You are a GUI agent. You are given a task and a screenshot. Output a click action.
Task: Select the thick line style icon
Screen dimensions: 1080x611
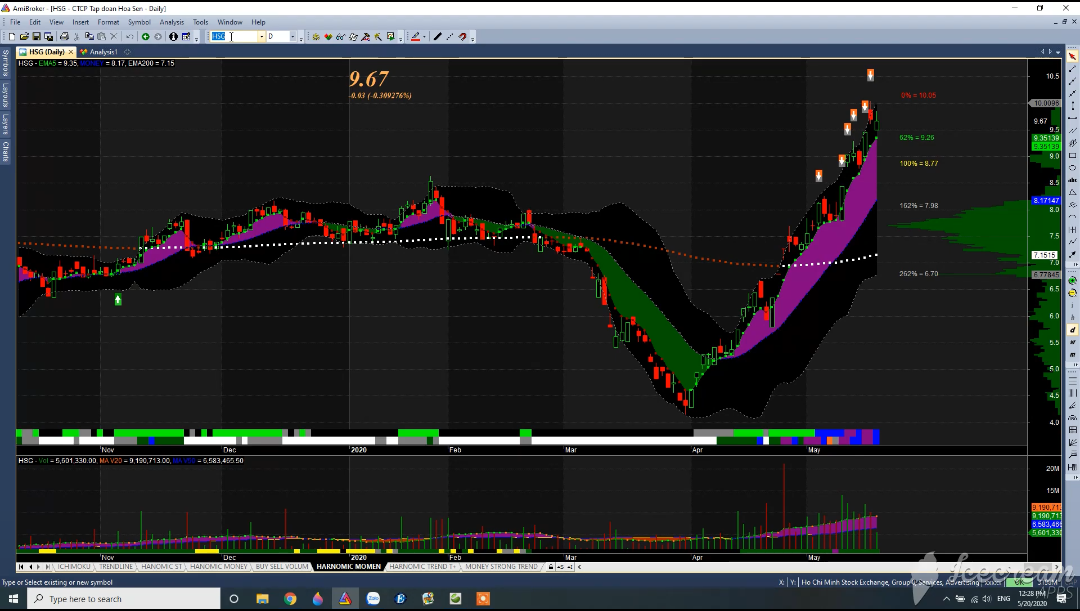coord(437,37)
